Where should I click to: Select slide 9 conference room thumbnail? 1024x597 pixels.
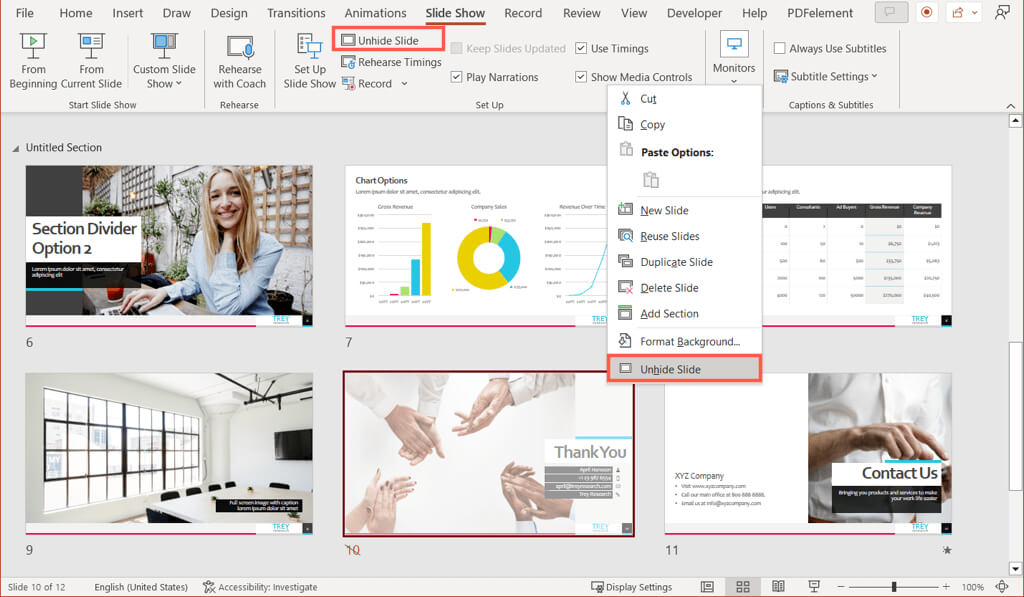pyautogui.click(x=169, y=453)
